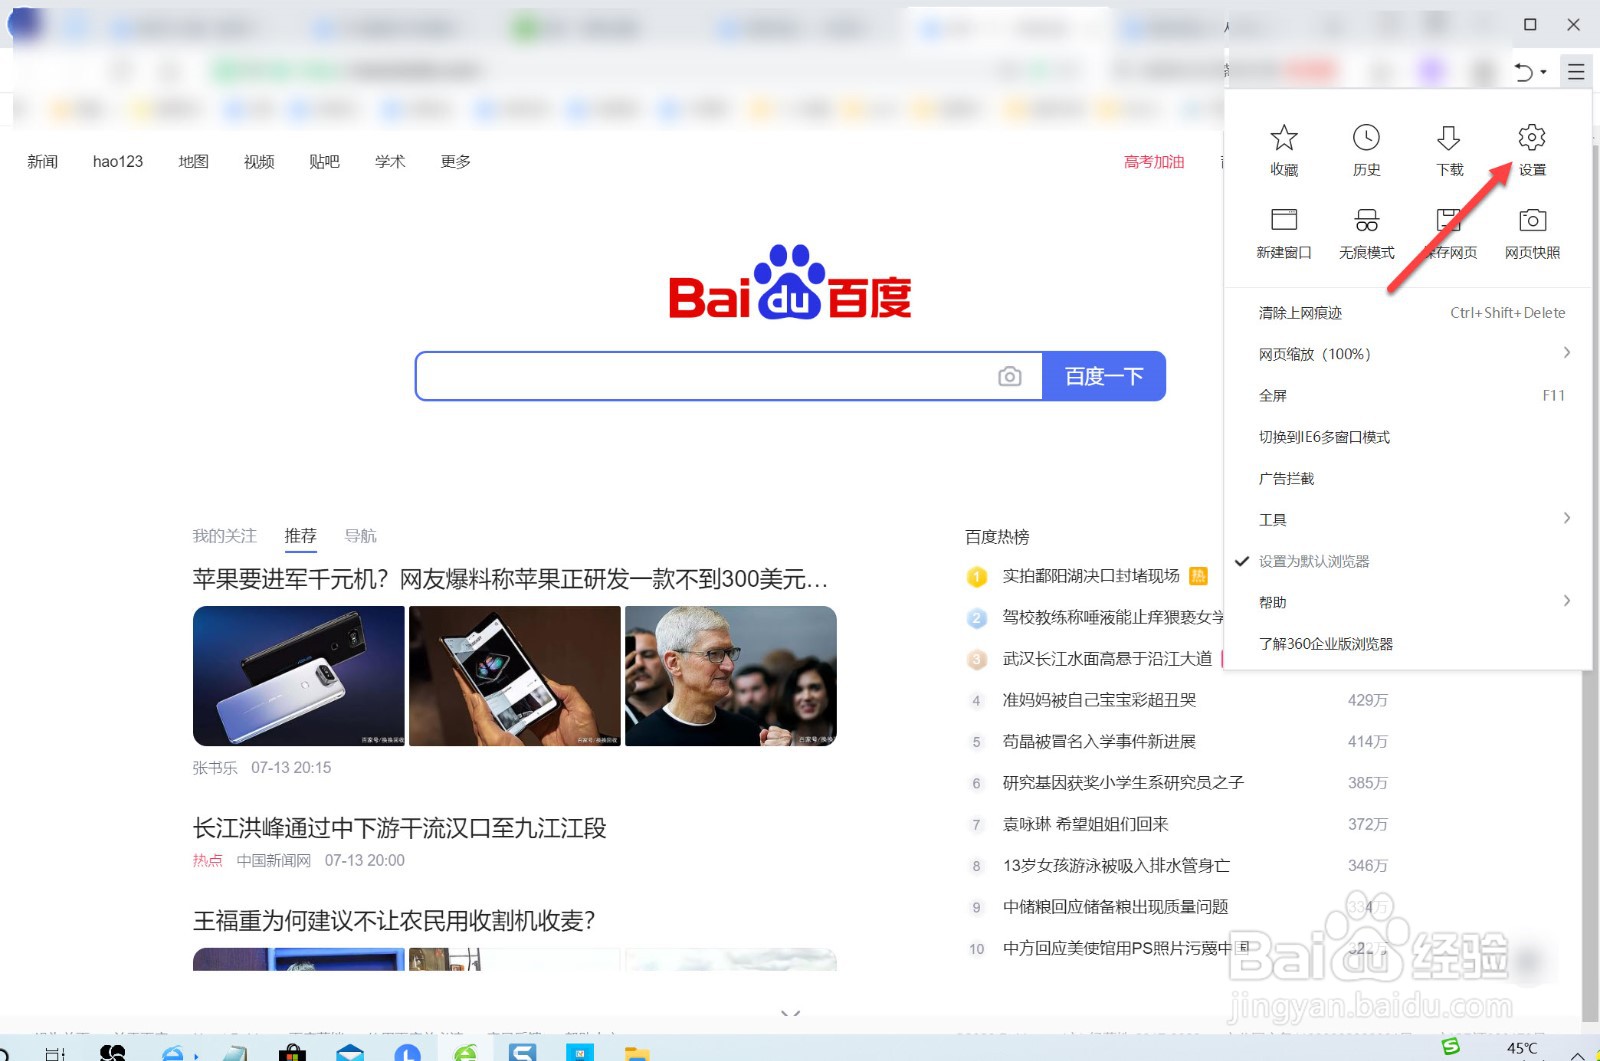
Task: Click the 中国新闻网 source label
Action: point(274,860)
